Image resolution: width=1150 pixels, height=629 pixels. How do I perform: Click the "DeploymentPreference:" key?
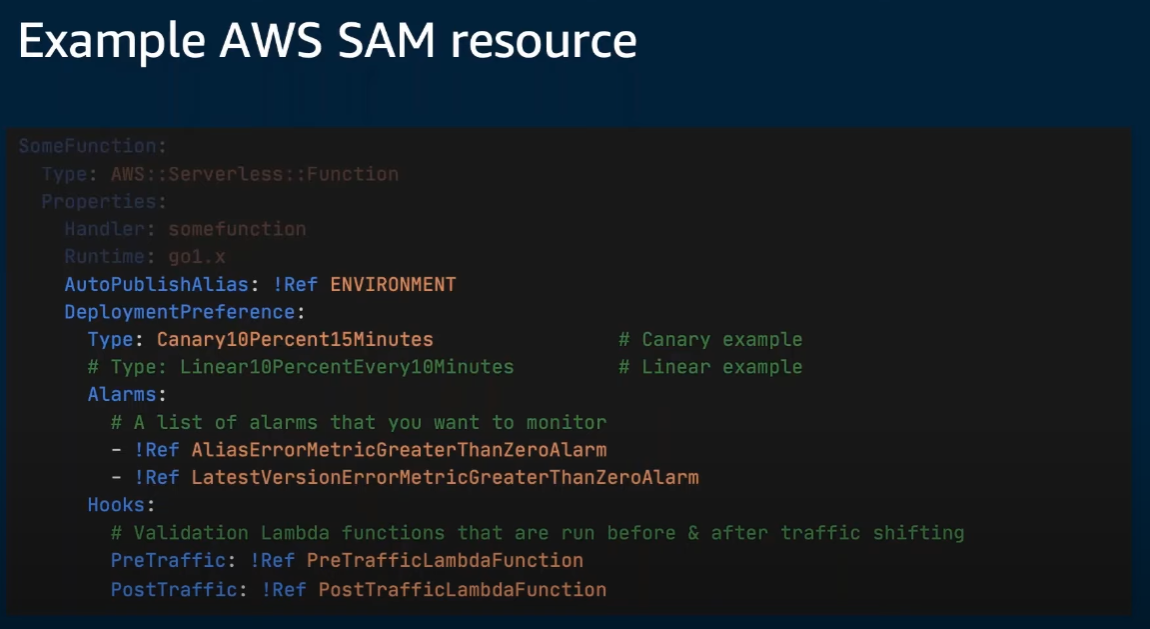(185, 312)
